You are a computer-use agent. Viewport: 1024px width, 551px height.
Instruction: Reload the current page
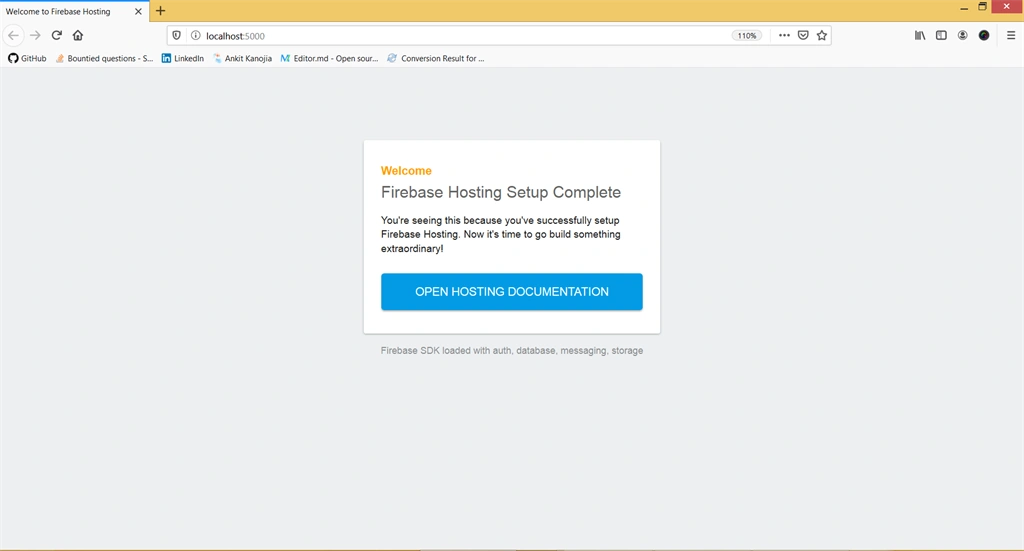pos(57,35)
